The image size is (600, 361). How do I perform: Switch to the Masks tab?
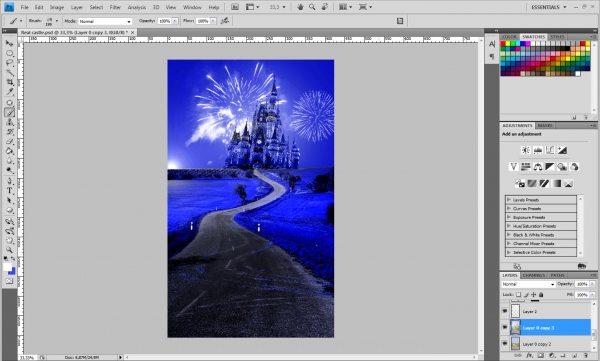pos(545,126)
